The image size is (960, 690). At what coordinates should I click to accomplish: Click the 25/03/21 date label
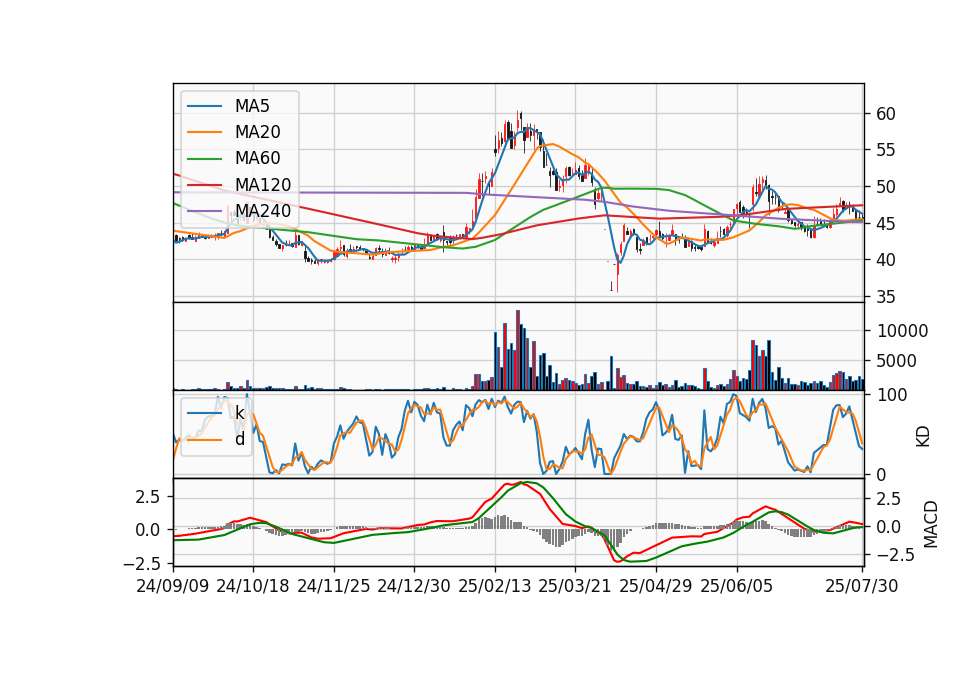point(575,586)
